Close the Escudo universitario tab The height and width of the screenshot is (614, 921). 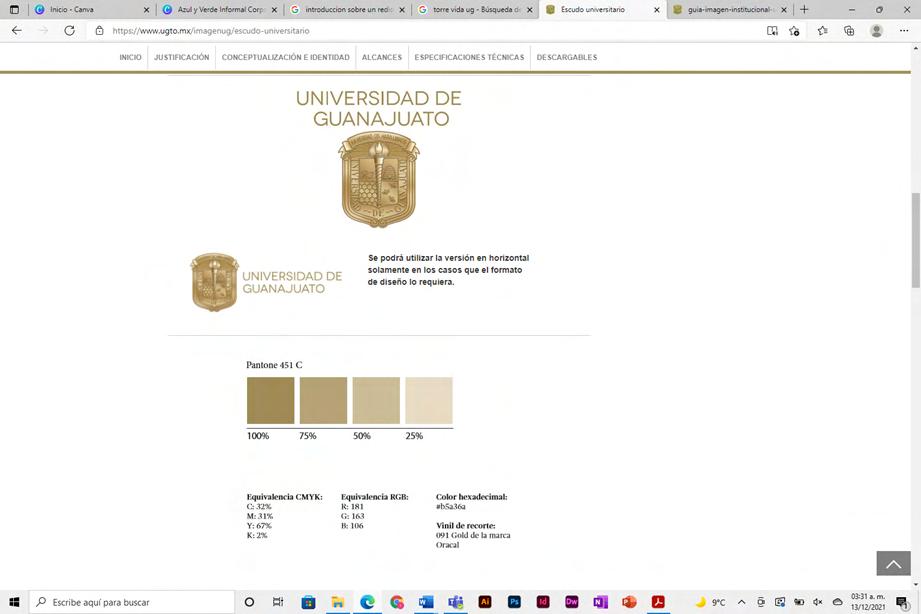657,10
